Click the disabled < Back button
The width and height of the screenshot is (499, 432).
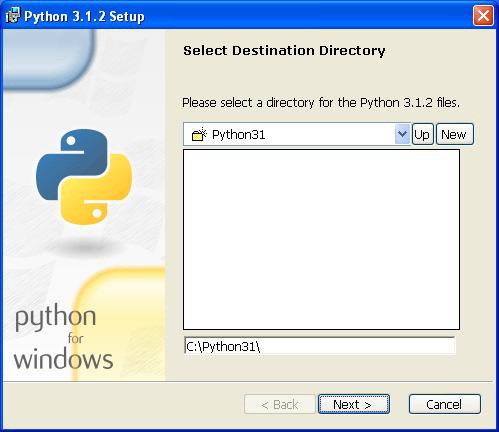point(280,404)
